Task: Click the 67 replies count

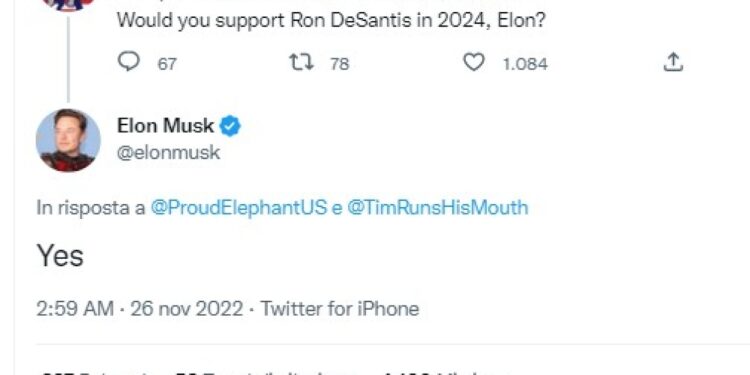Action: (167, 64)
